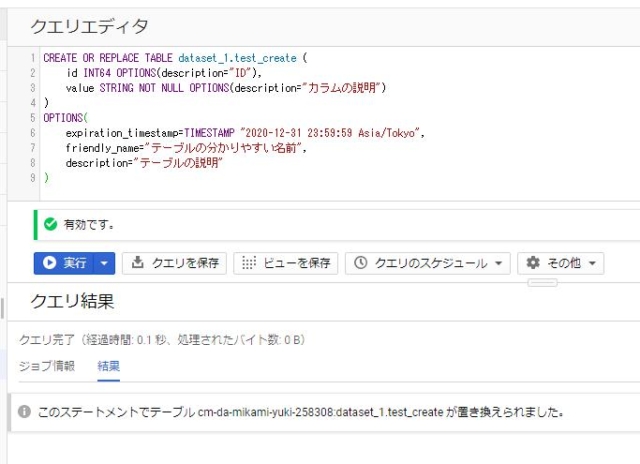The width and height of the screenshot is (640, 464).
Task: Save view with ビューを保存 button
Action: click(286, 263)
